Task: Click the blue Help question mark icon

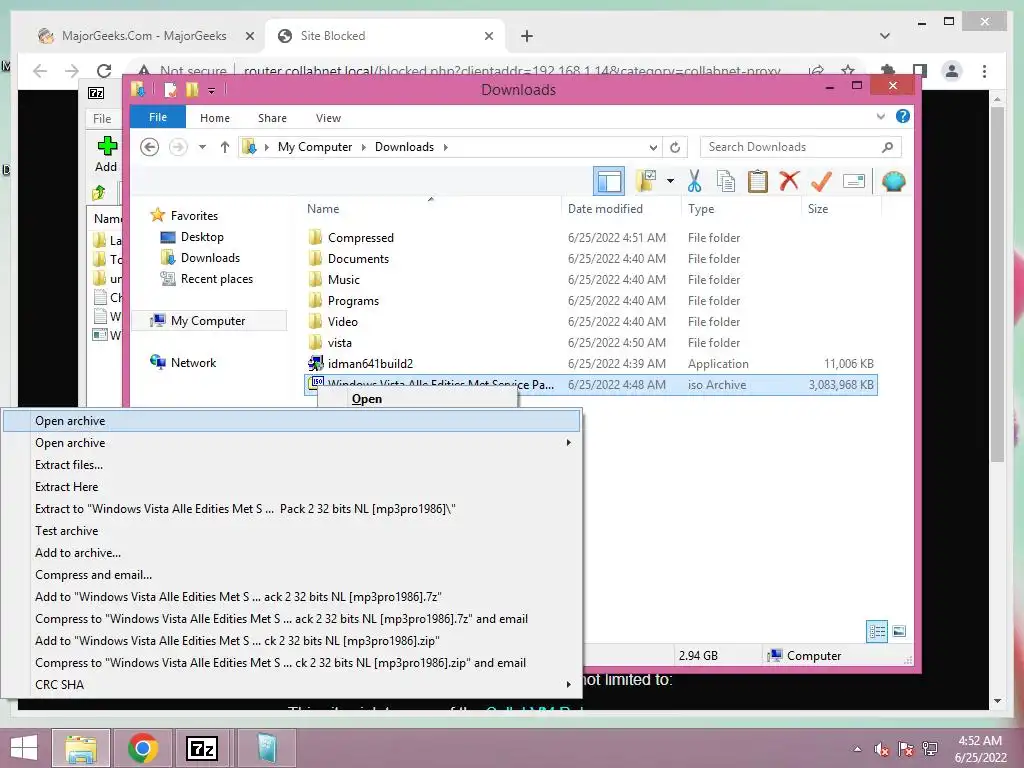Action: 903,116
